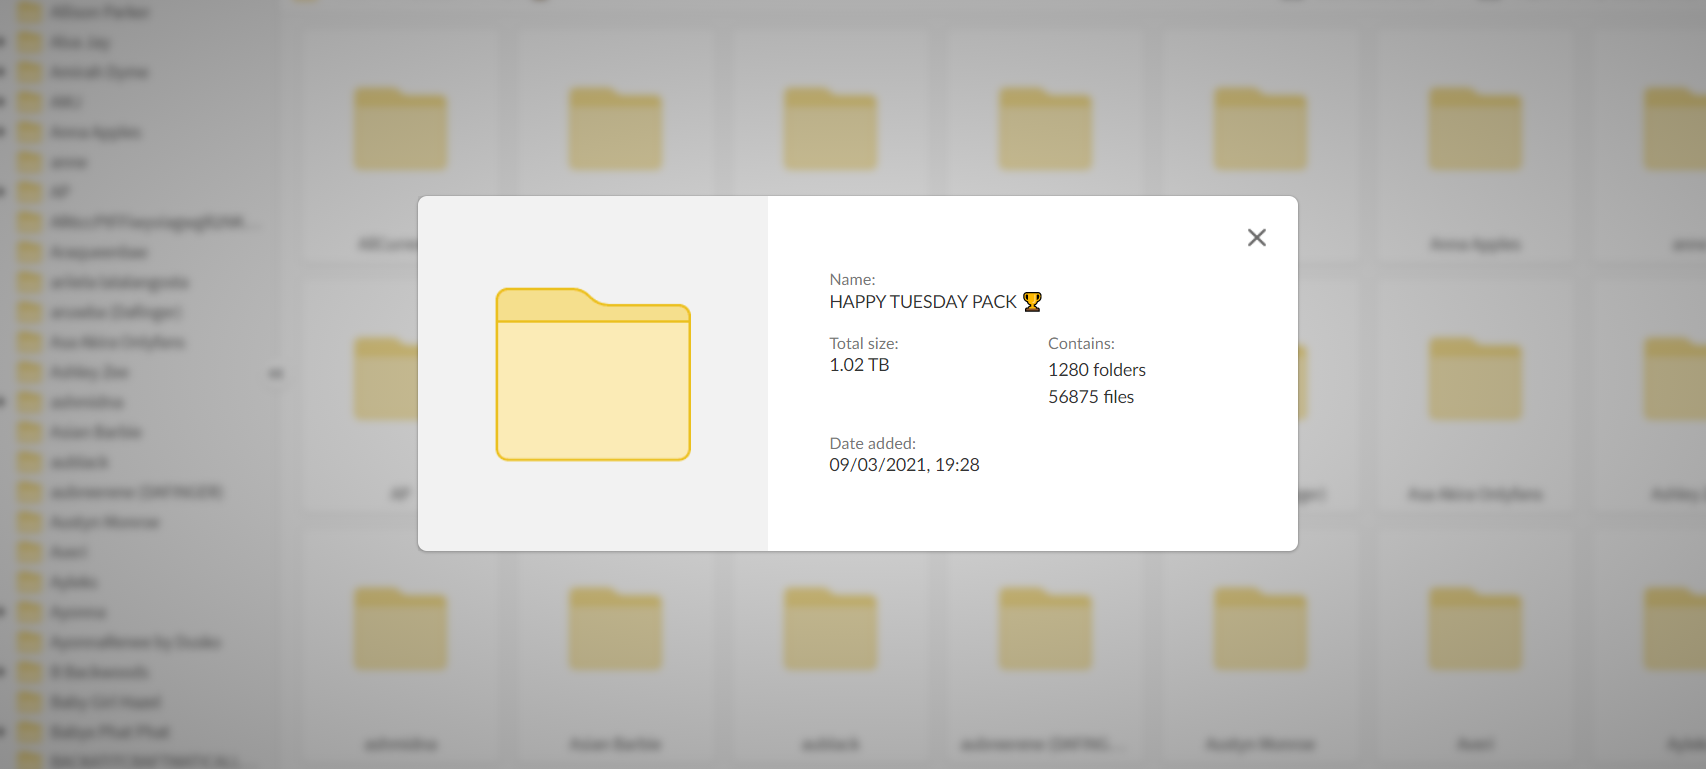Click the date added value 09/03/2021, 19:28
Screen dimensions: 1706x769
pyautogui.click(x=904, y=465)
